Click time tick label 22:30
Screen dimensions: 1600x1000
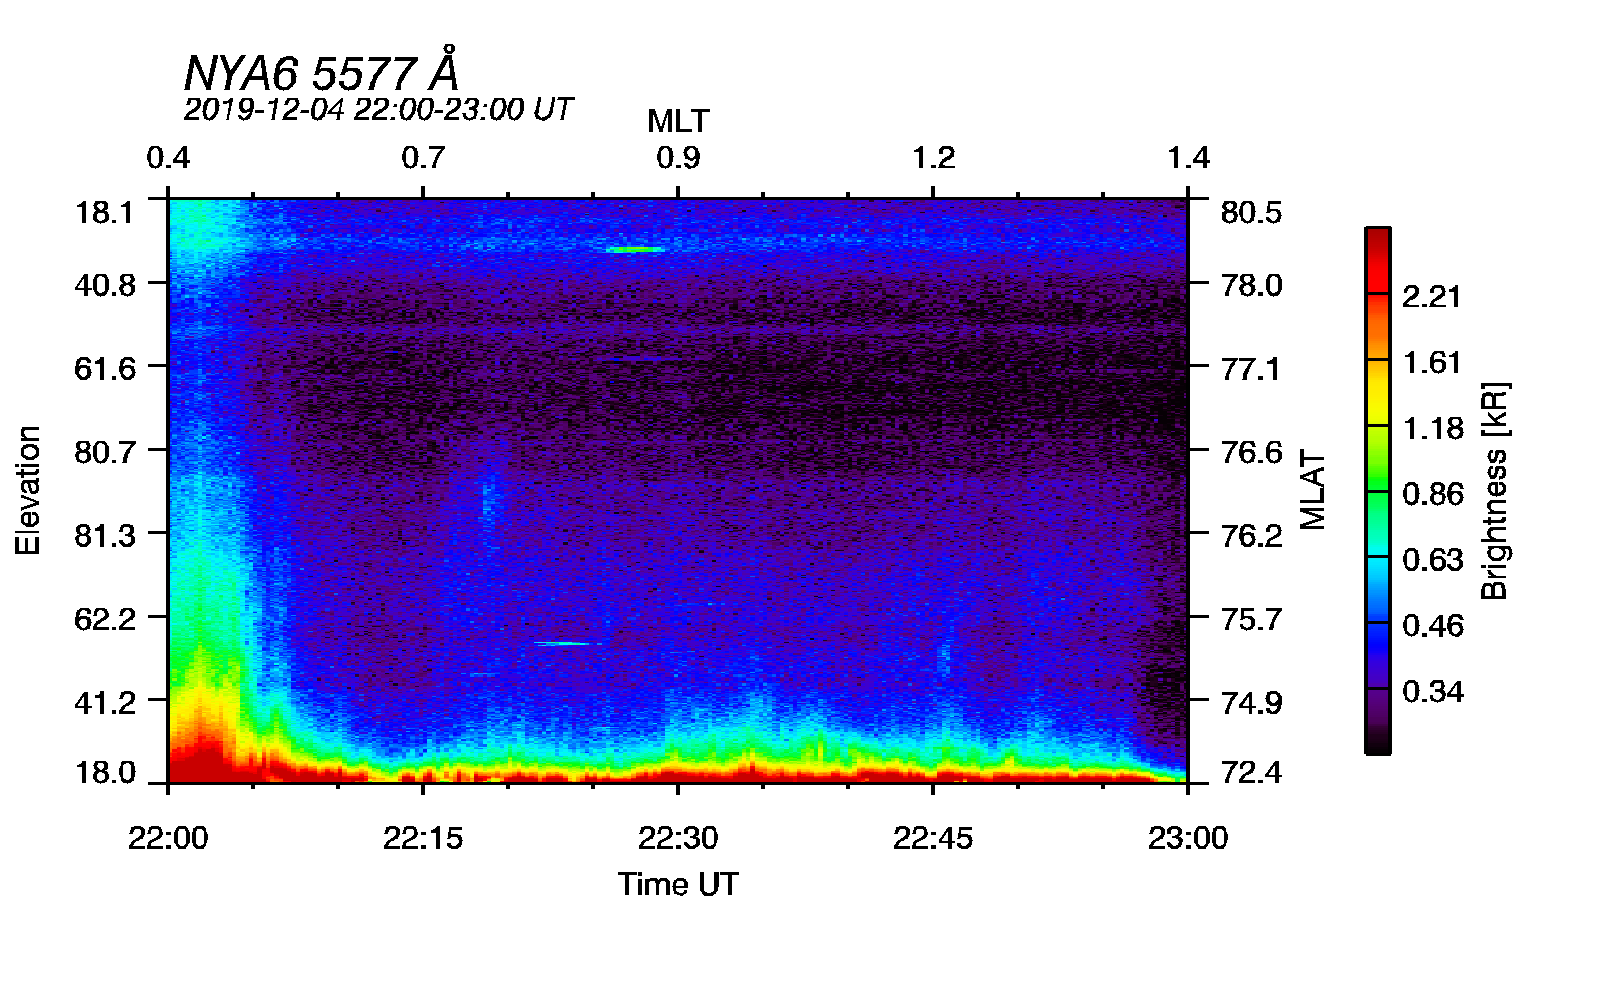(x=678, y=838)
